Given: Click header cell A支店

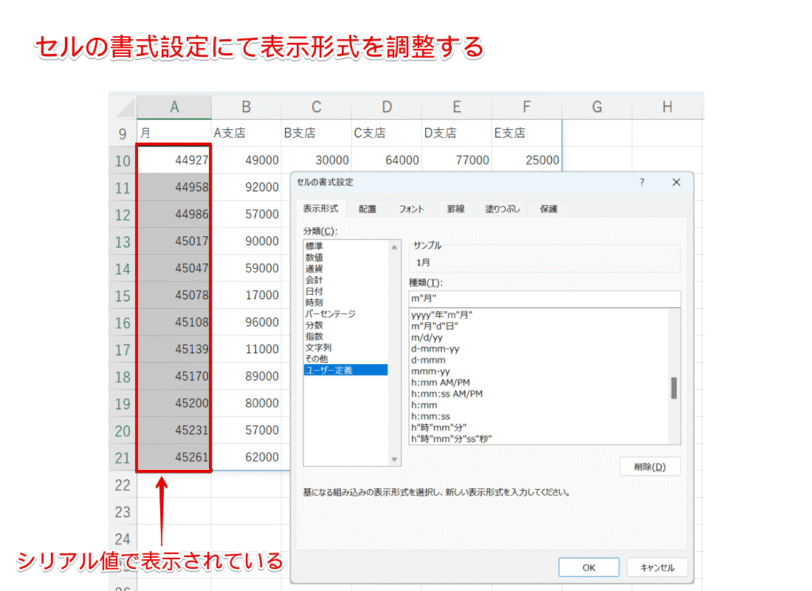Looking at the screenshot, I should [246, 133].
